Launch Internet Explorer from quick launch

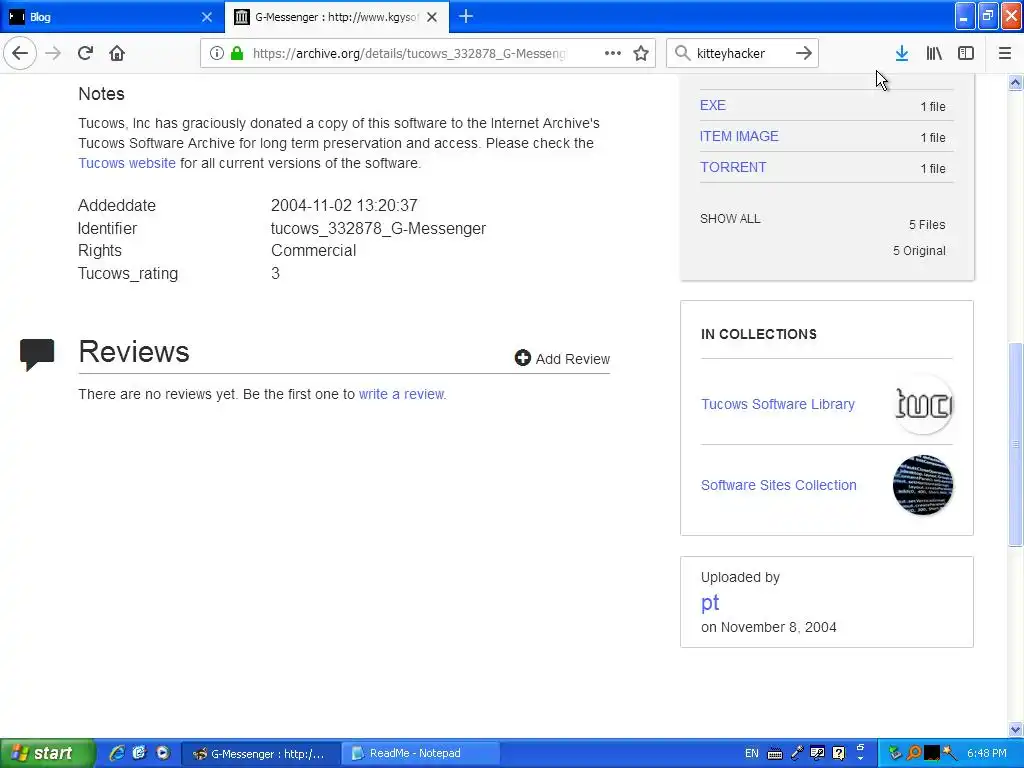pyautogui.click(x=117, y=753)
